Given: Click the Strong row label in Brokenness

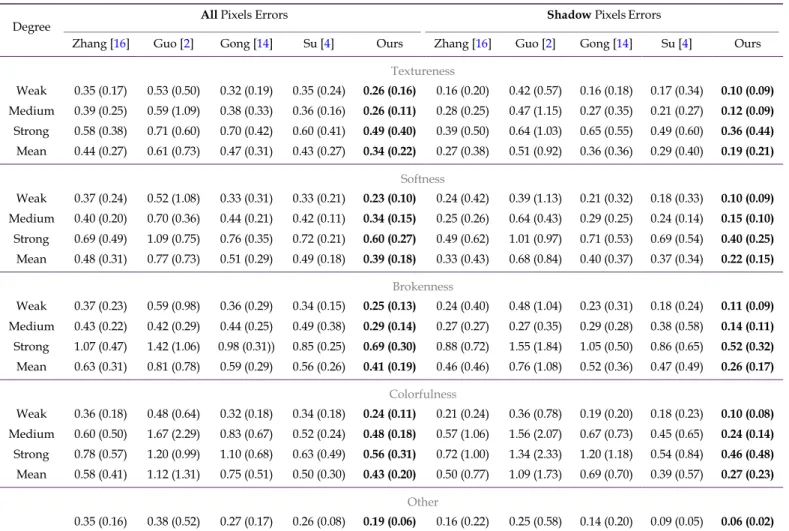Looking at the screenshot, I should click(31, 346).
